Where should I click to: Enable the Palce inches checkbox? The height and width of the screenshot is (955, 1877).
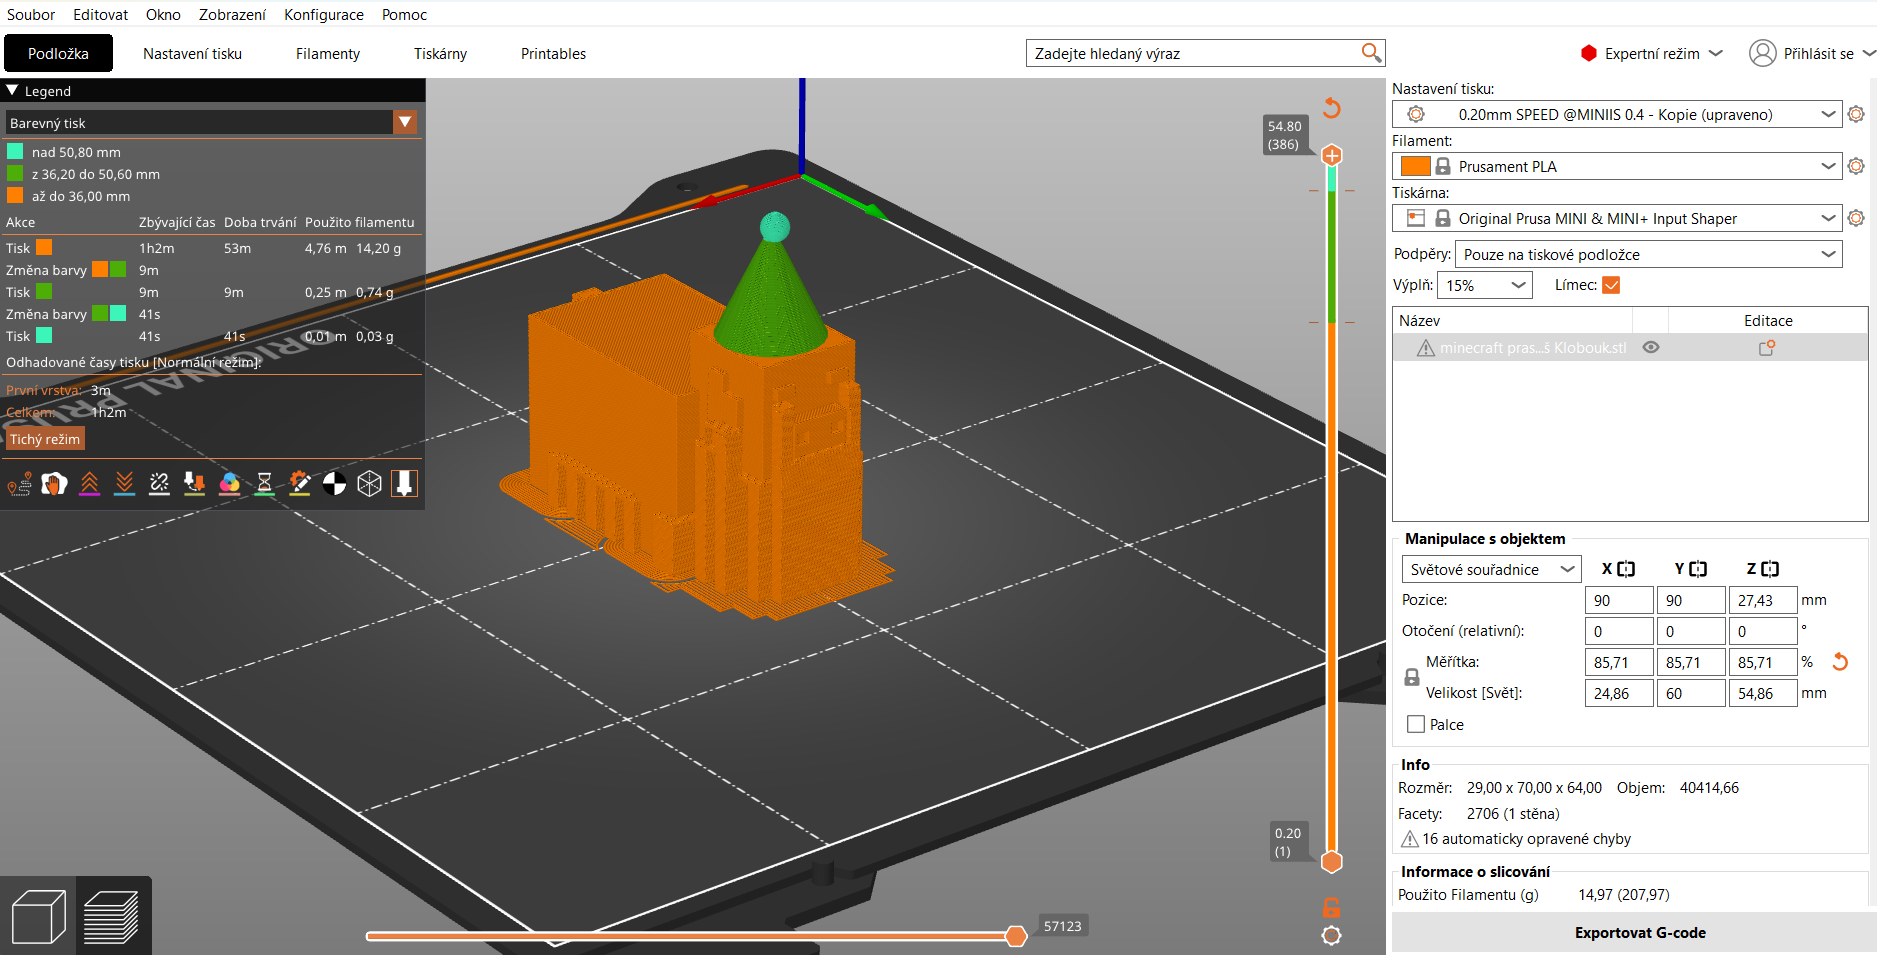[x=1416, y=724]
